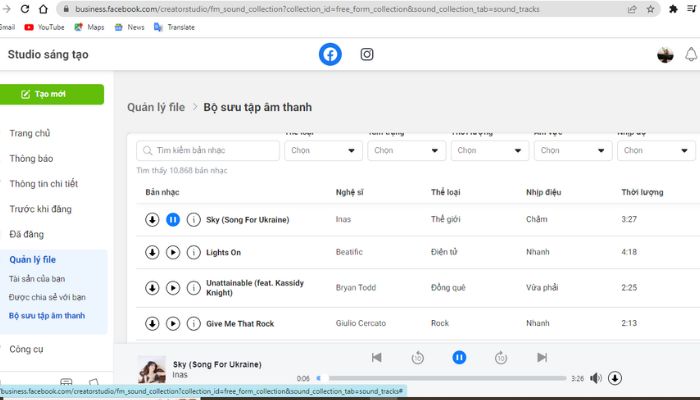Click the Nghệ sĩ column header

[350, 192]
